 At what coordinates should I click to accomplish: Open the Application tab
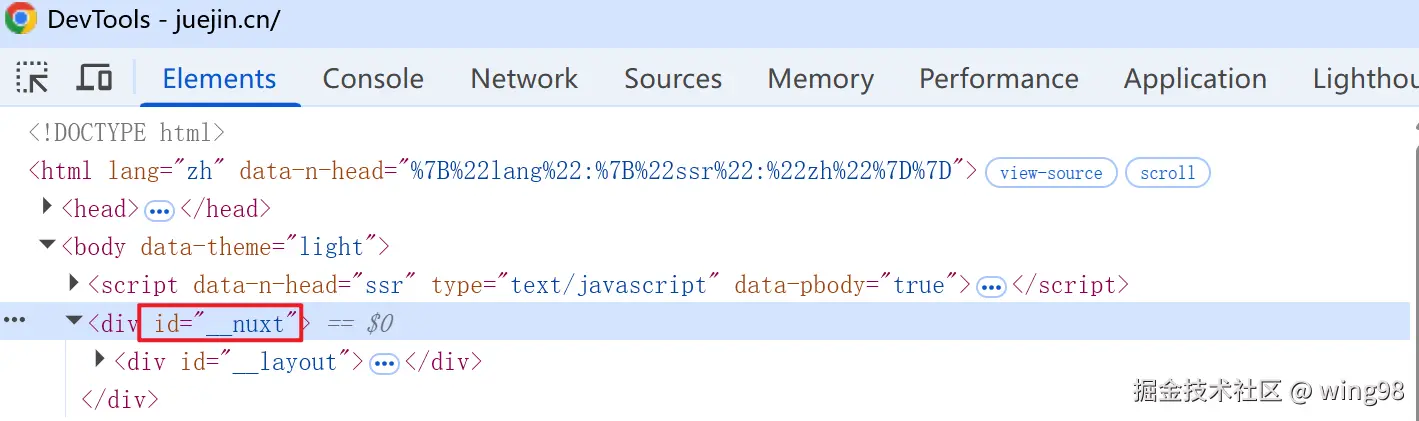point(1195,79)
